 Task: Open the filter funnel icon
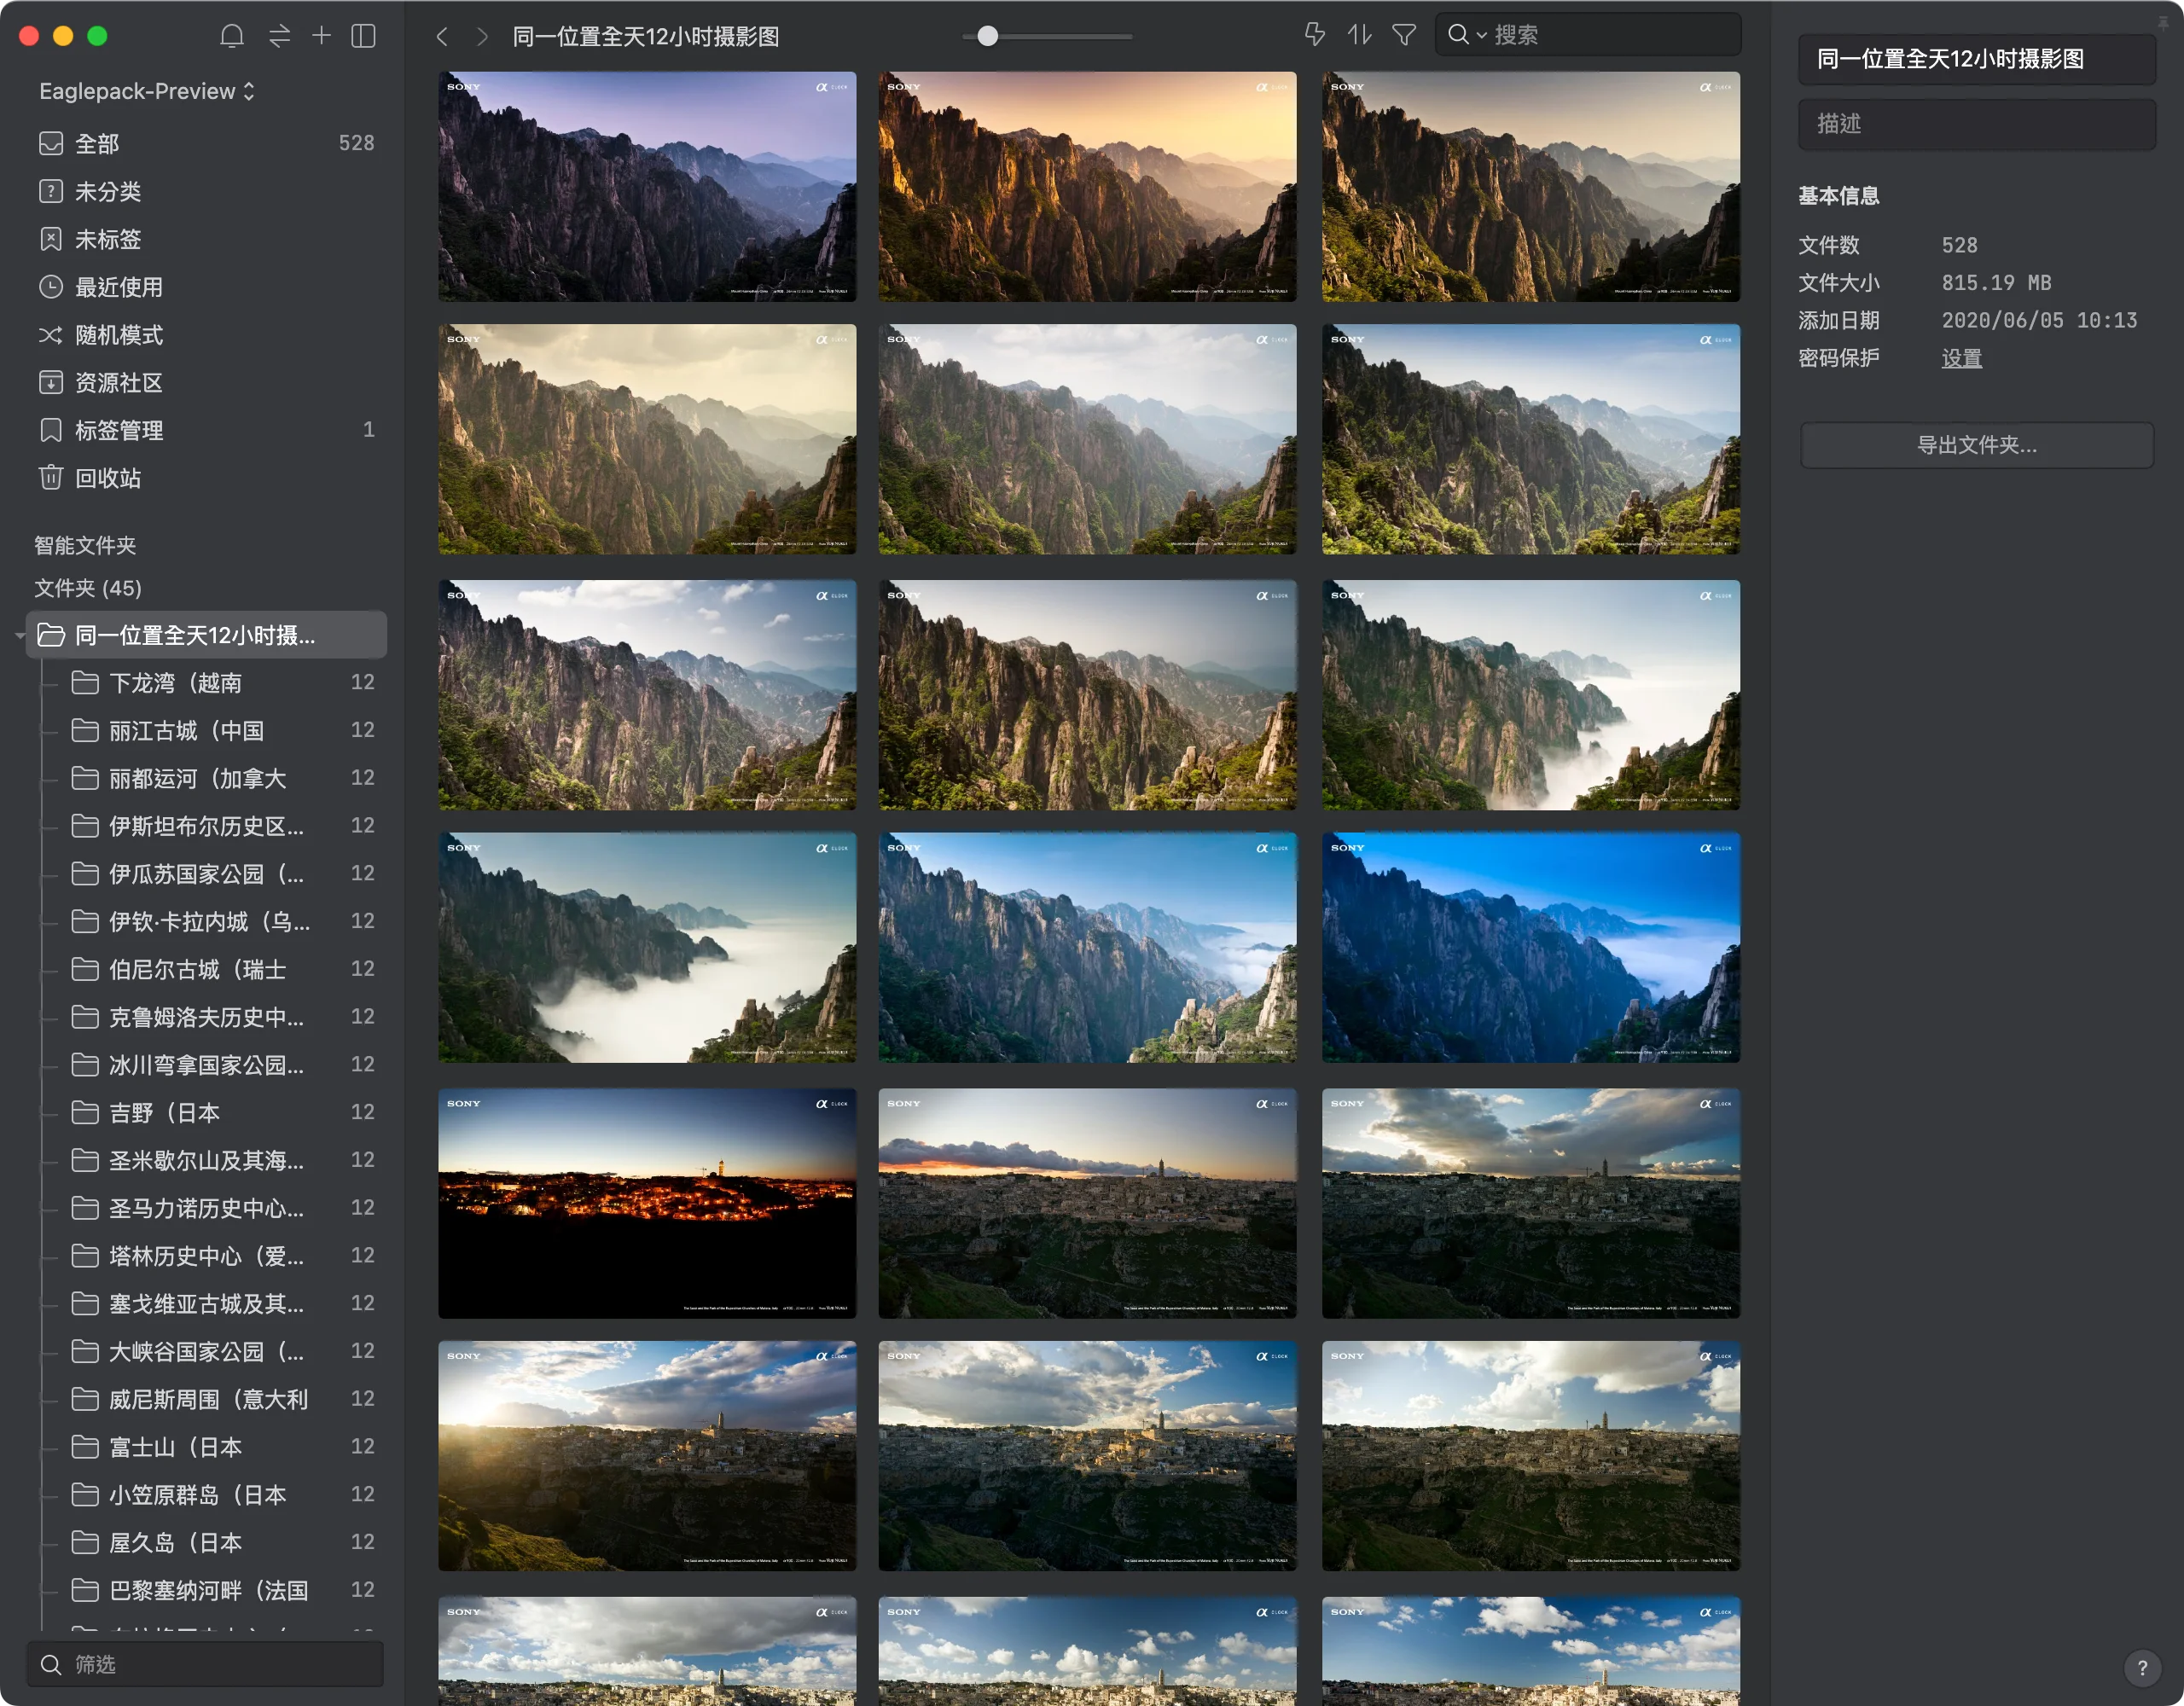pos(1404,35)
